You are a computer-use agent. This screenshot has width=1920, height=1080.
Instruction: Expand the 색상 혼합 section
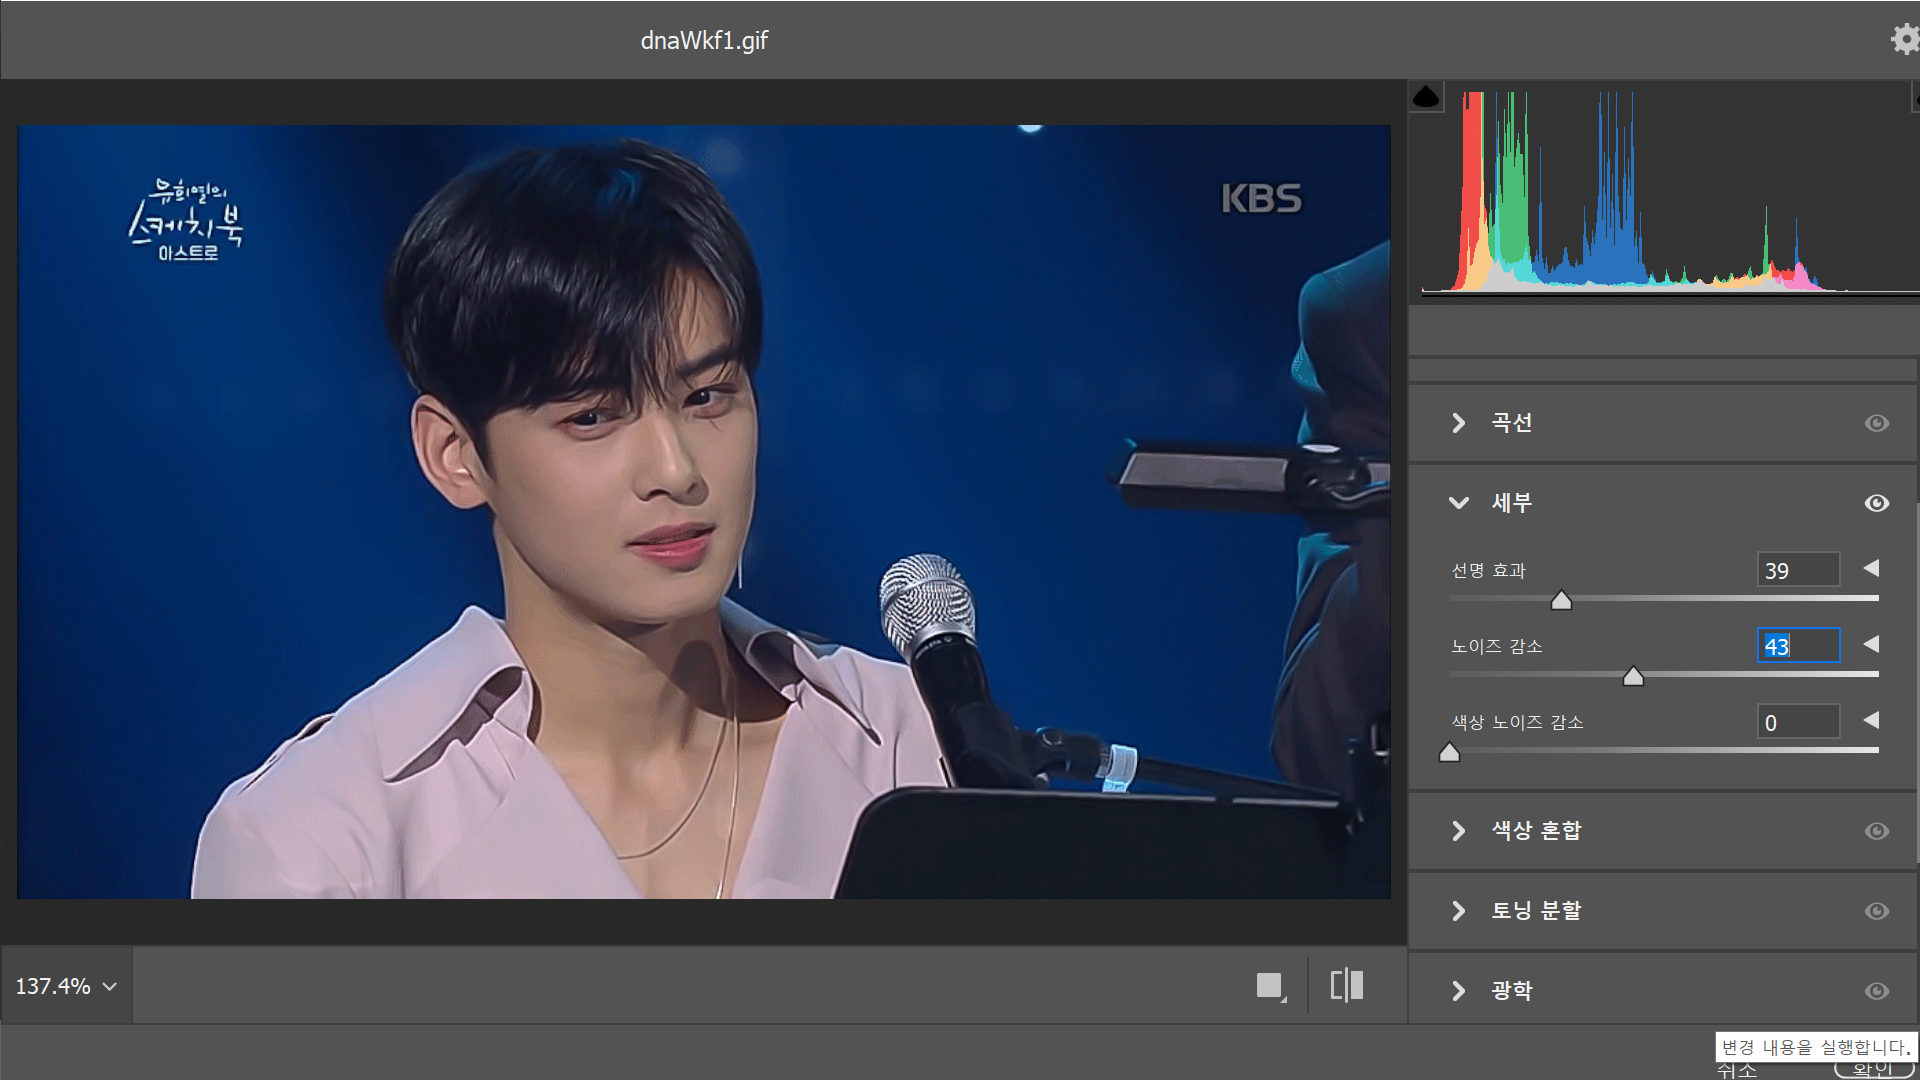[1459, 831]
